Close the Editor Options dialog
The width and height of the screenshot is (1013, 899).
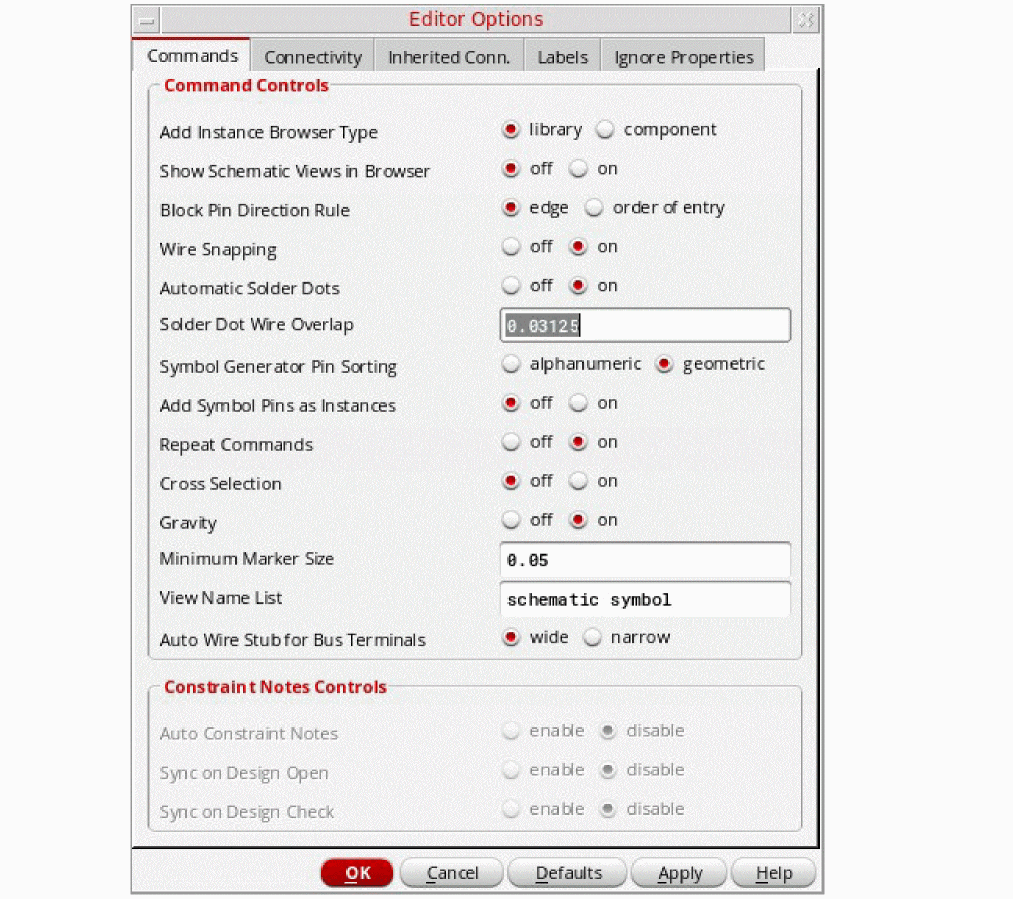tap(806, 21)
